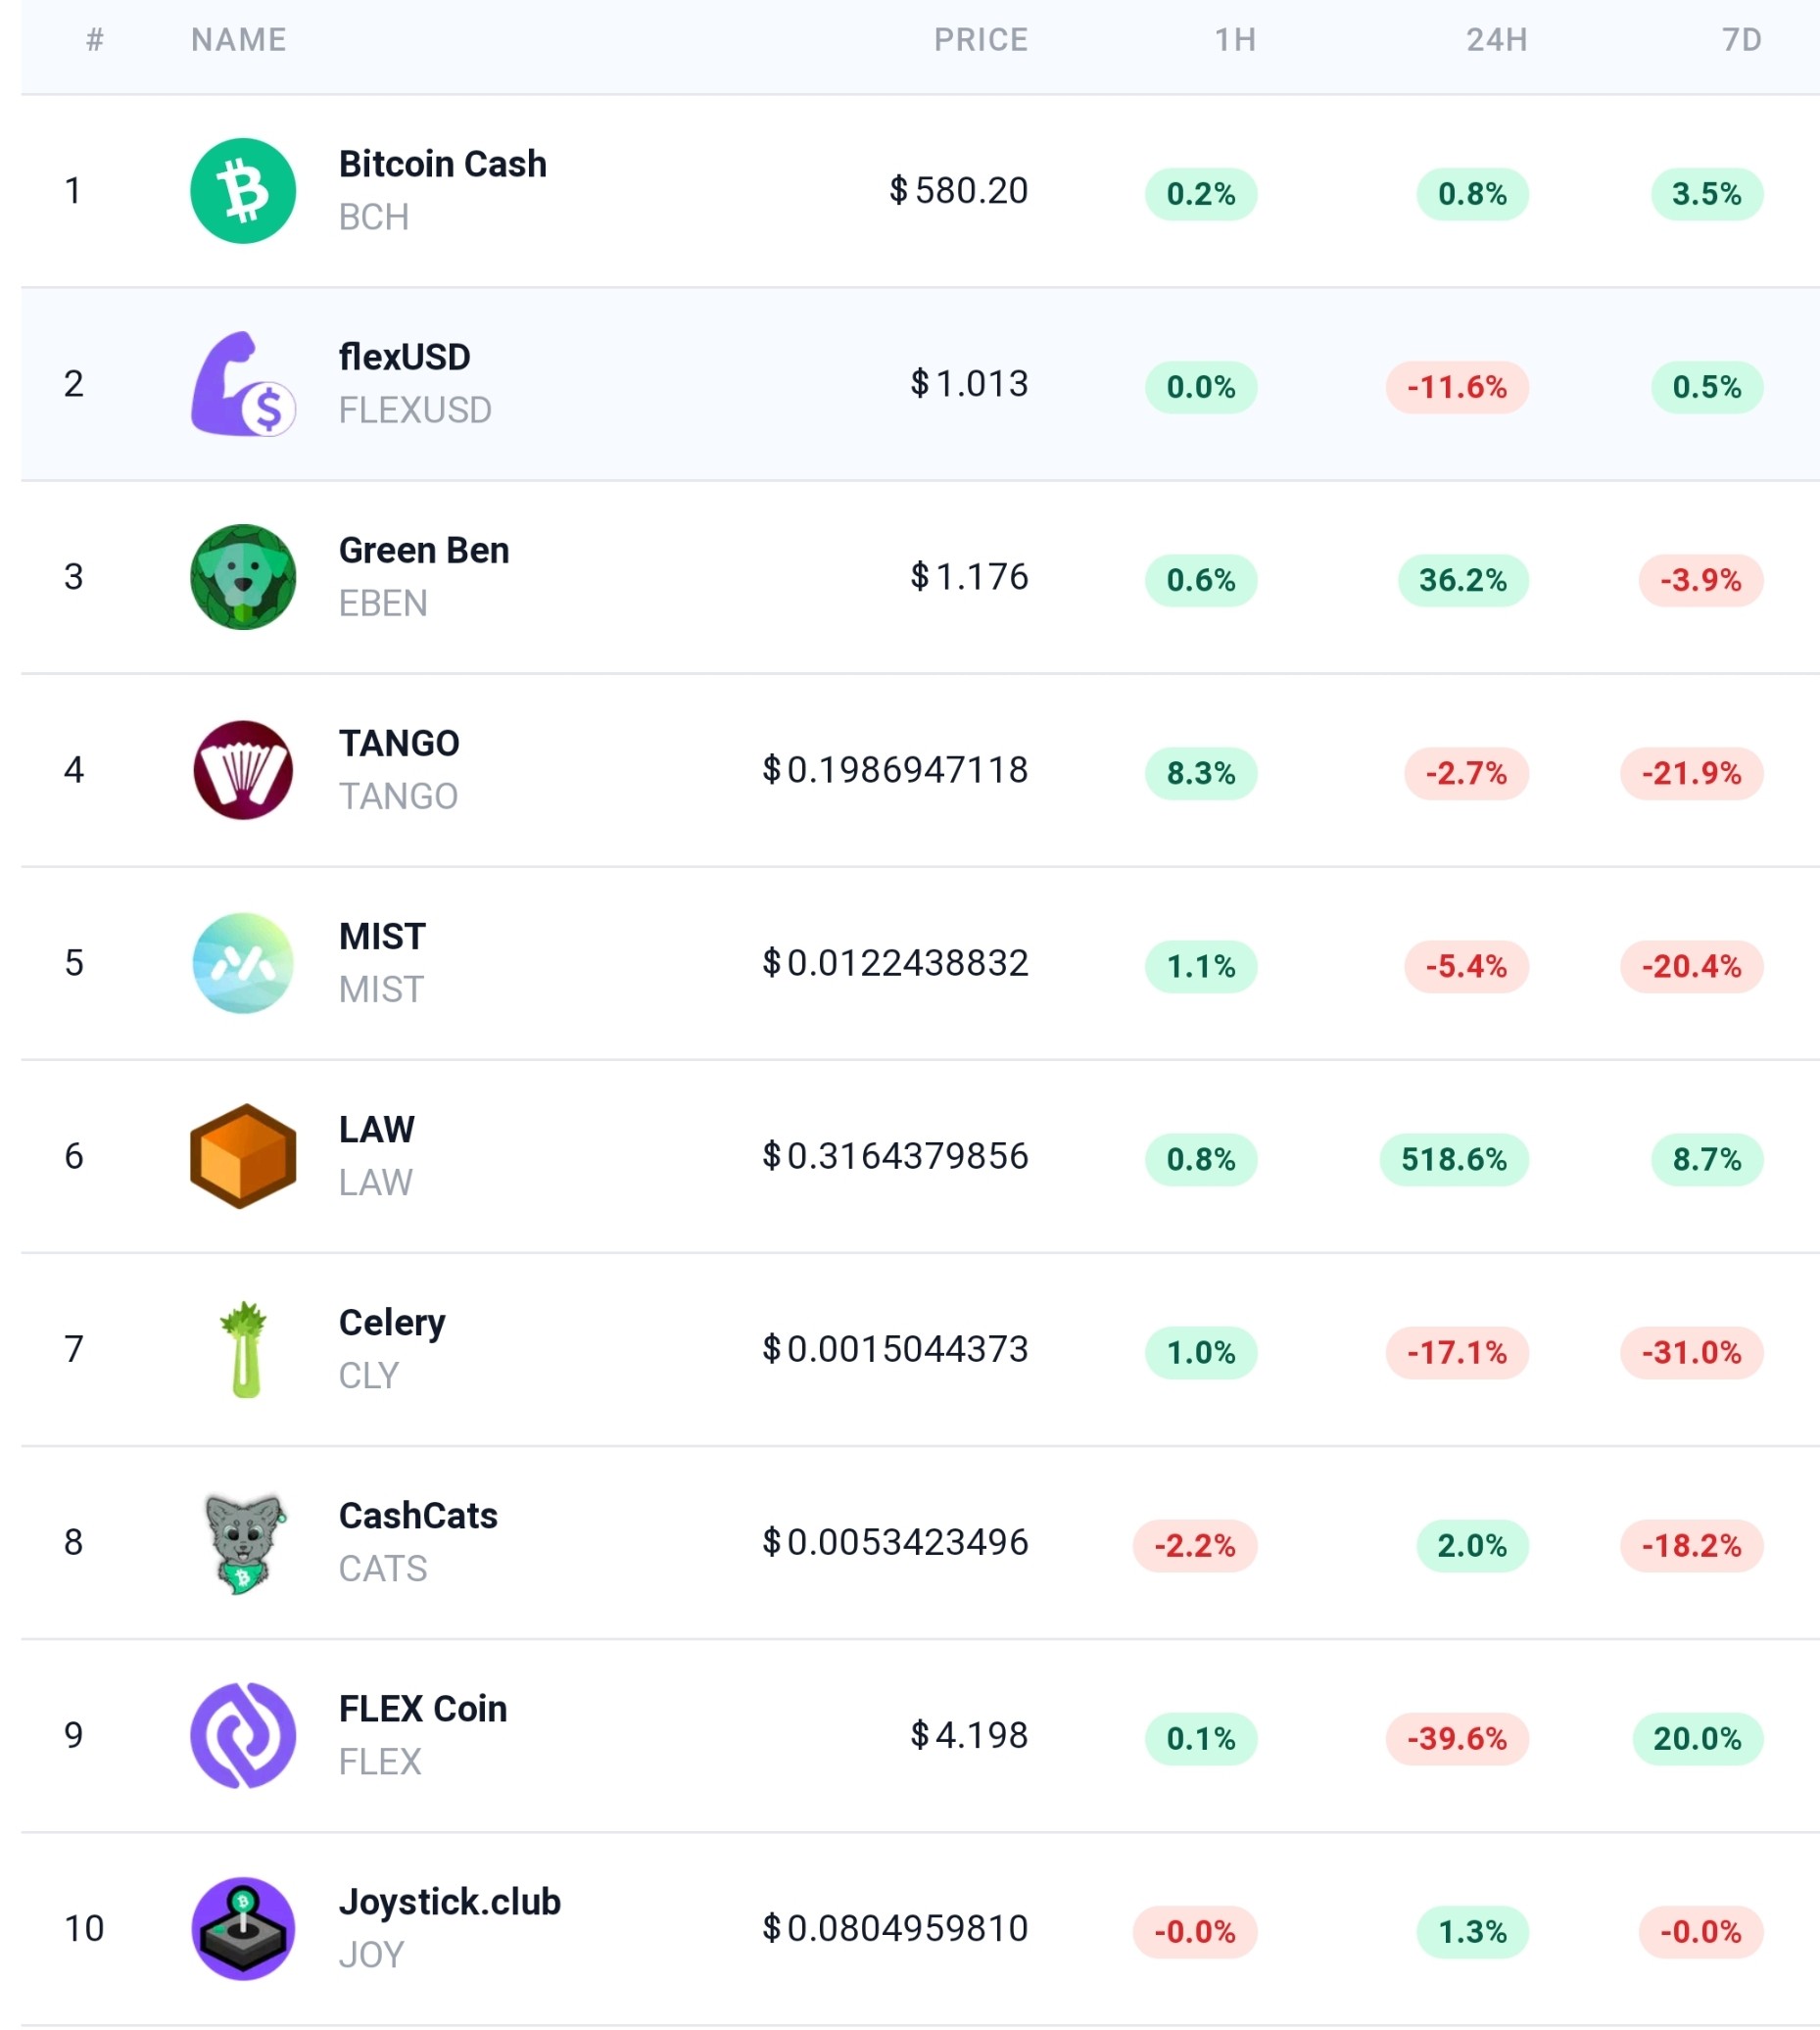Select the LAW orange cube icon
The width and height of the screenshot is (1820, 2030).
[x=243, y=1156]
